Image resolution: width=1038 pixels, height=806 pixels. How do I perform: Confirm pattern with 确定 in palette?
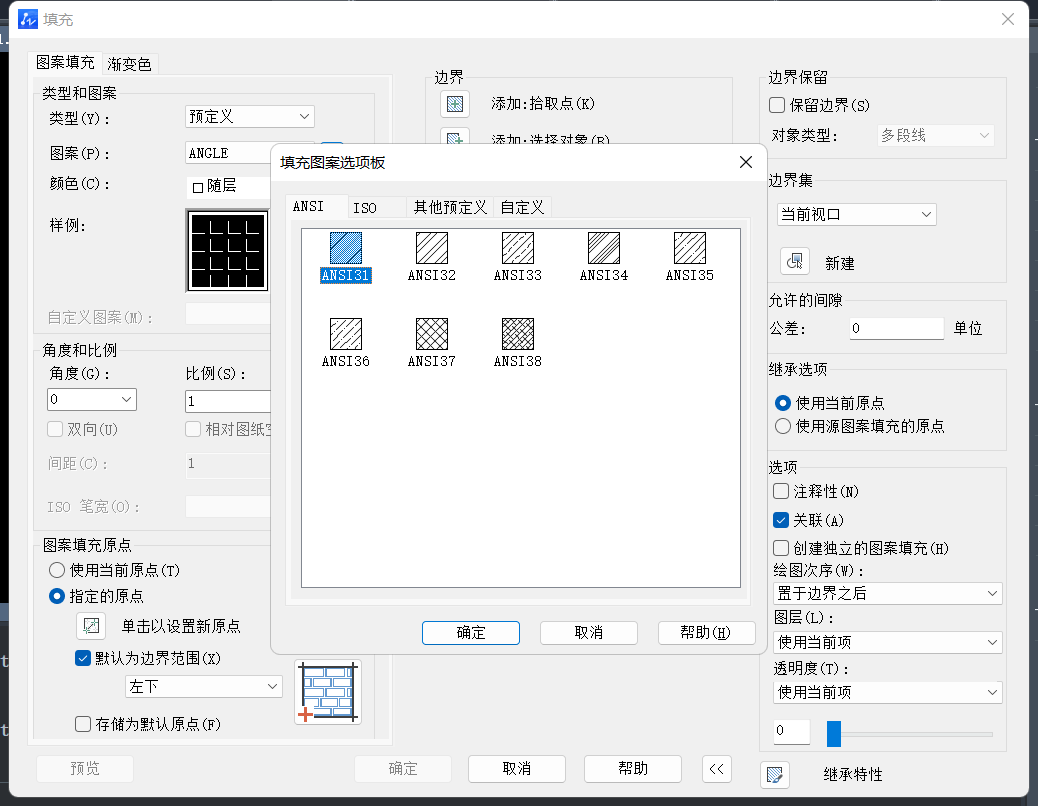(x=471, y=633)
